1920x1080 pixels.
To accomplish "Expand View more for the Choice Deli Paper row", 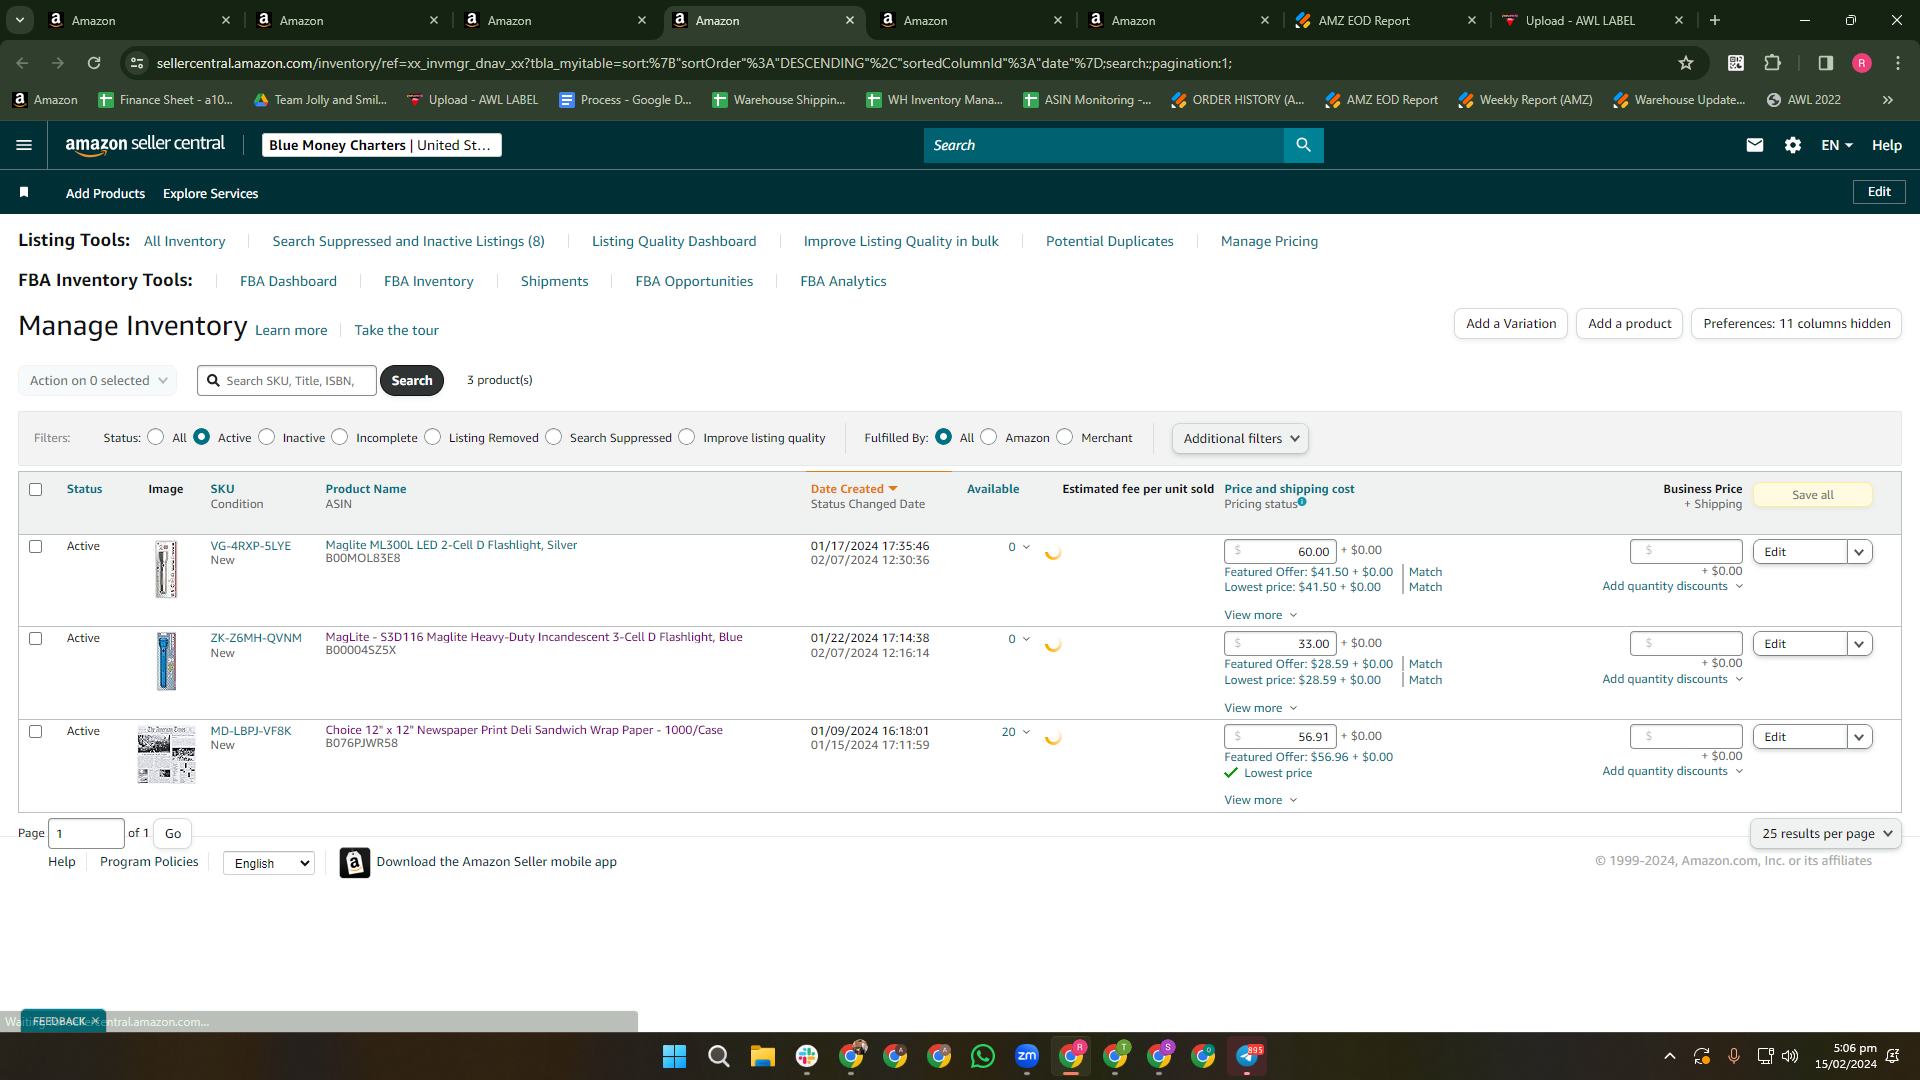I will coord(1260,800).
